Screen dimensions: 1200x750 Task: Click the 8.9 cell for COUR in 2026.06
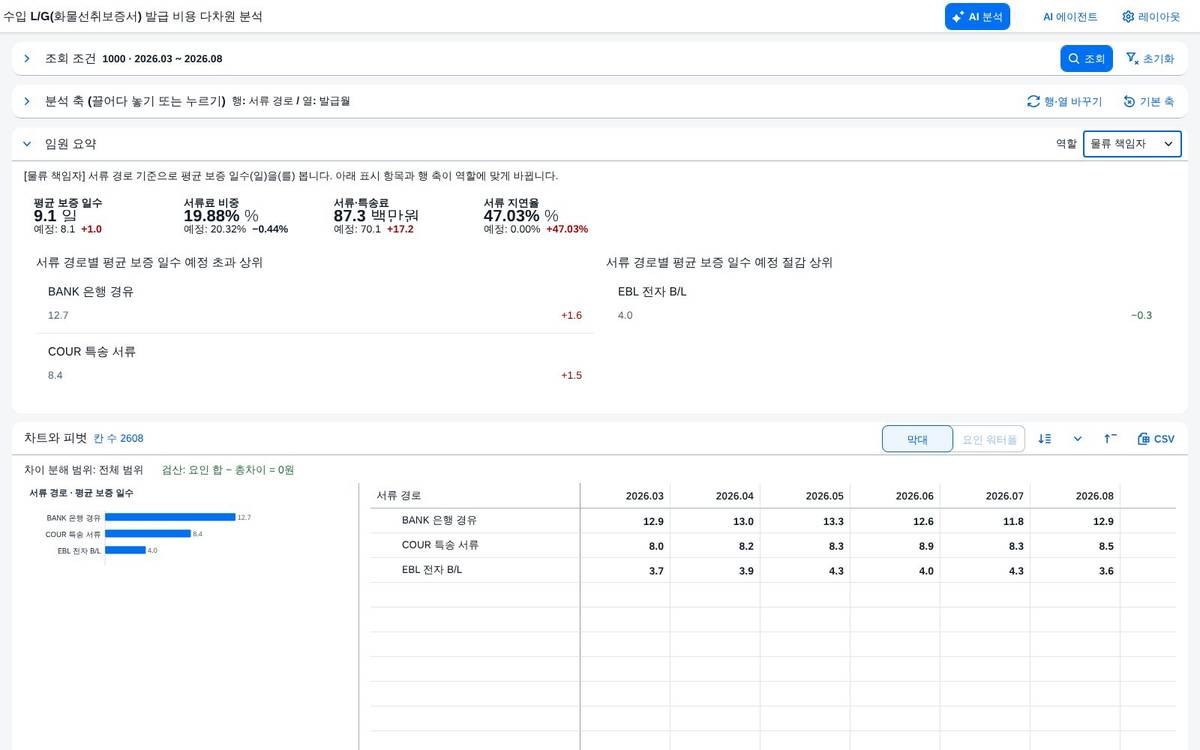point(895,545)
